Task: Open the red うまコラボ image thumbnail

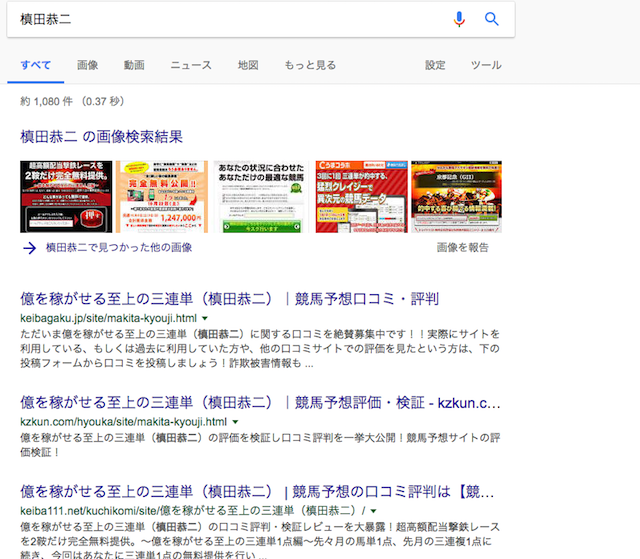Action: click(x=362, y=197)
